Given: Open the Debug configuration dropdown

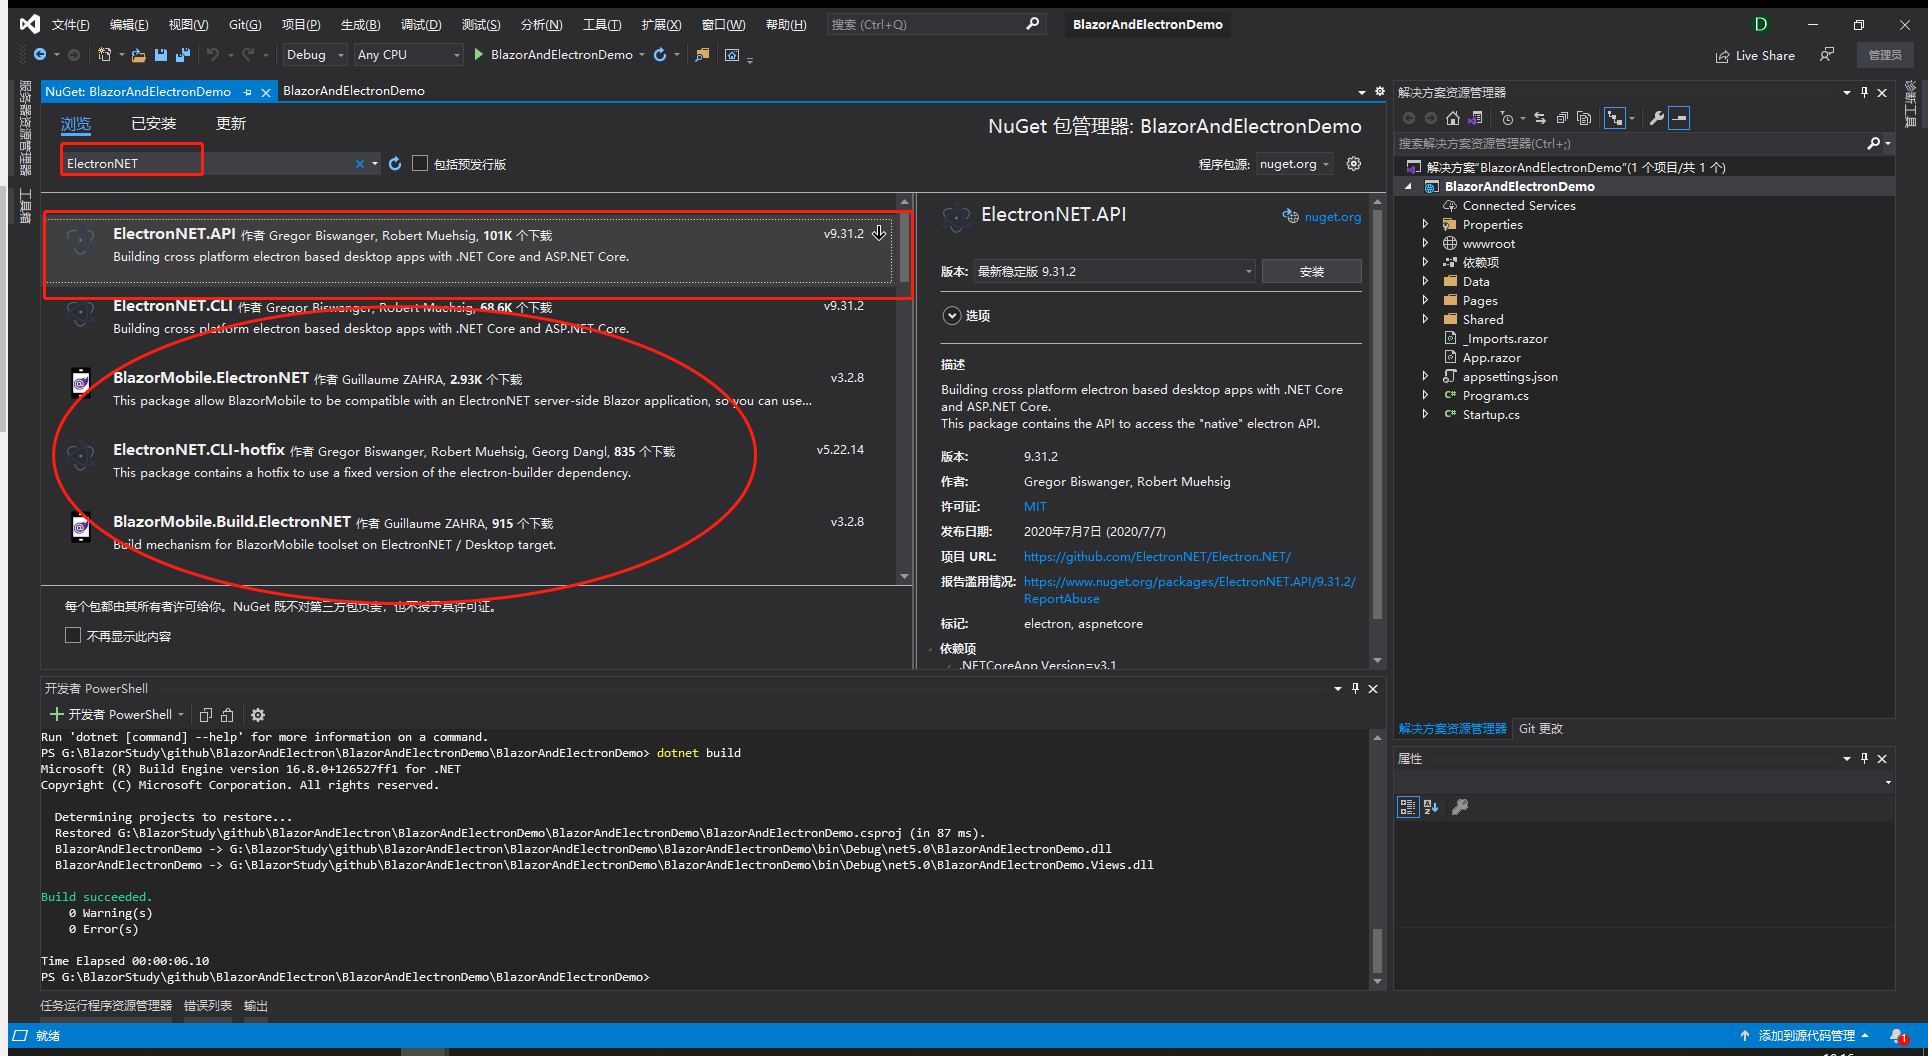Looking at the screenshot, I should (x=314, y=55).
